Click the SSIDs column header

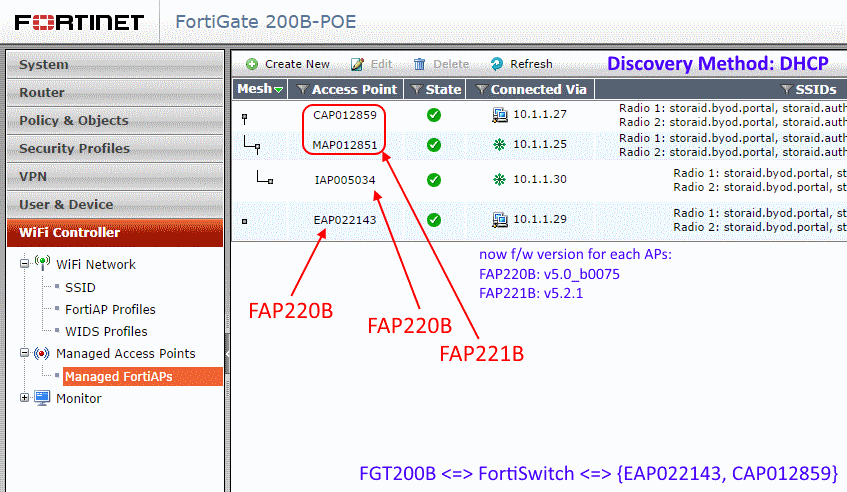click(x=721, y=90)
